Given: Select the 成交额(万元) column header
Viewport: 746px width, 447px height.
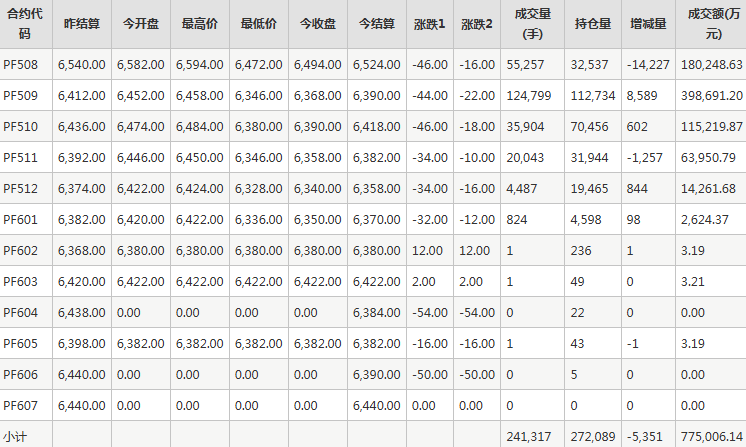Looking at the screenshot, I should point(713,24).
